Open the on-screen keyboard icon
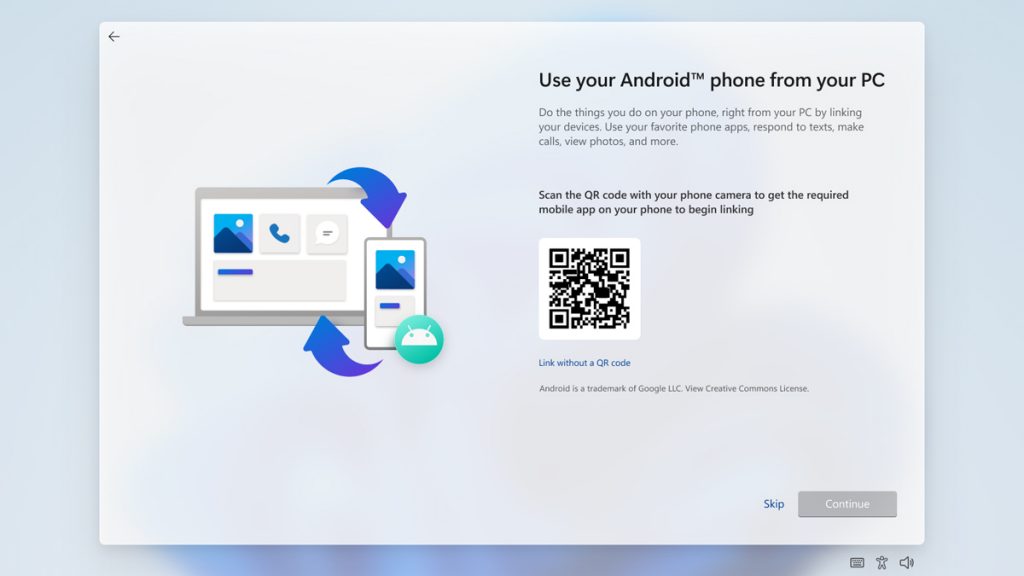Screen dimensions: 1024x576 pos(857,563)
